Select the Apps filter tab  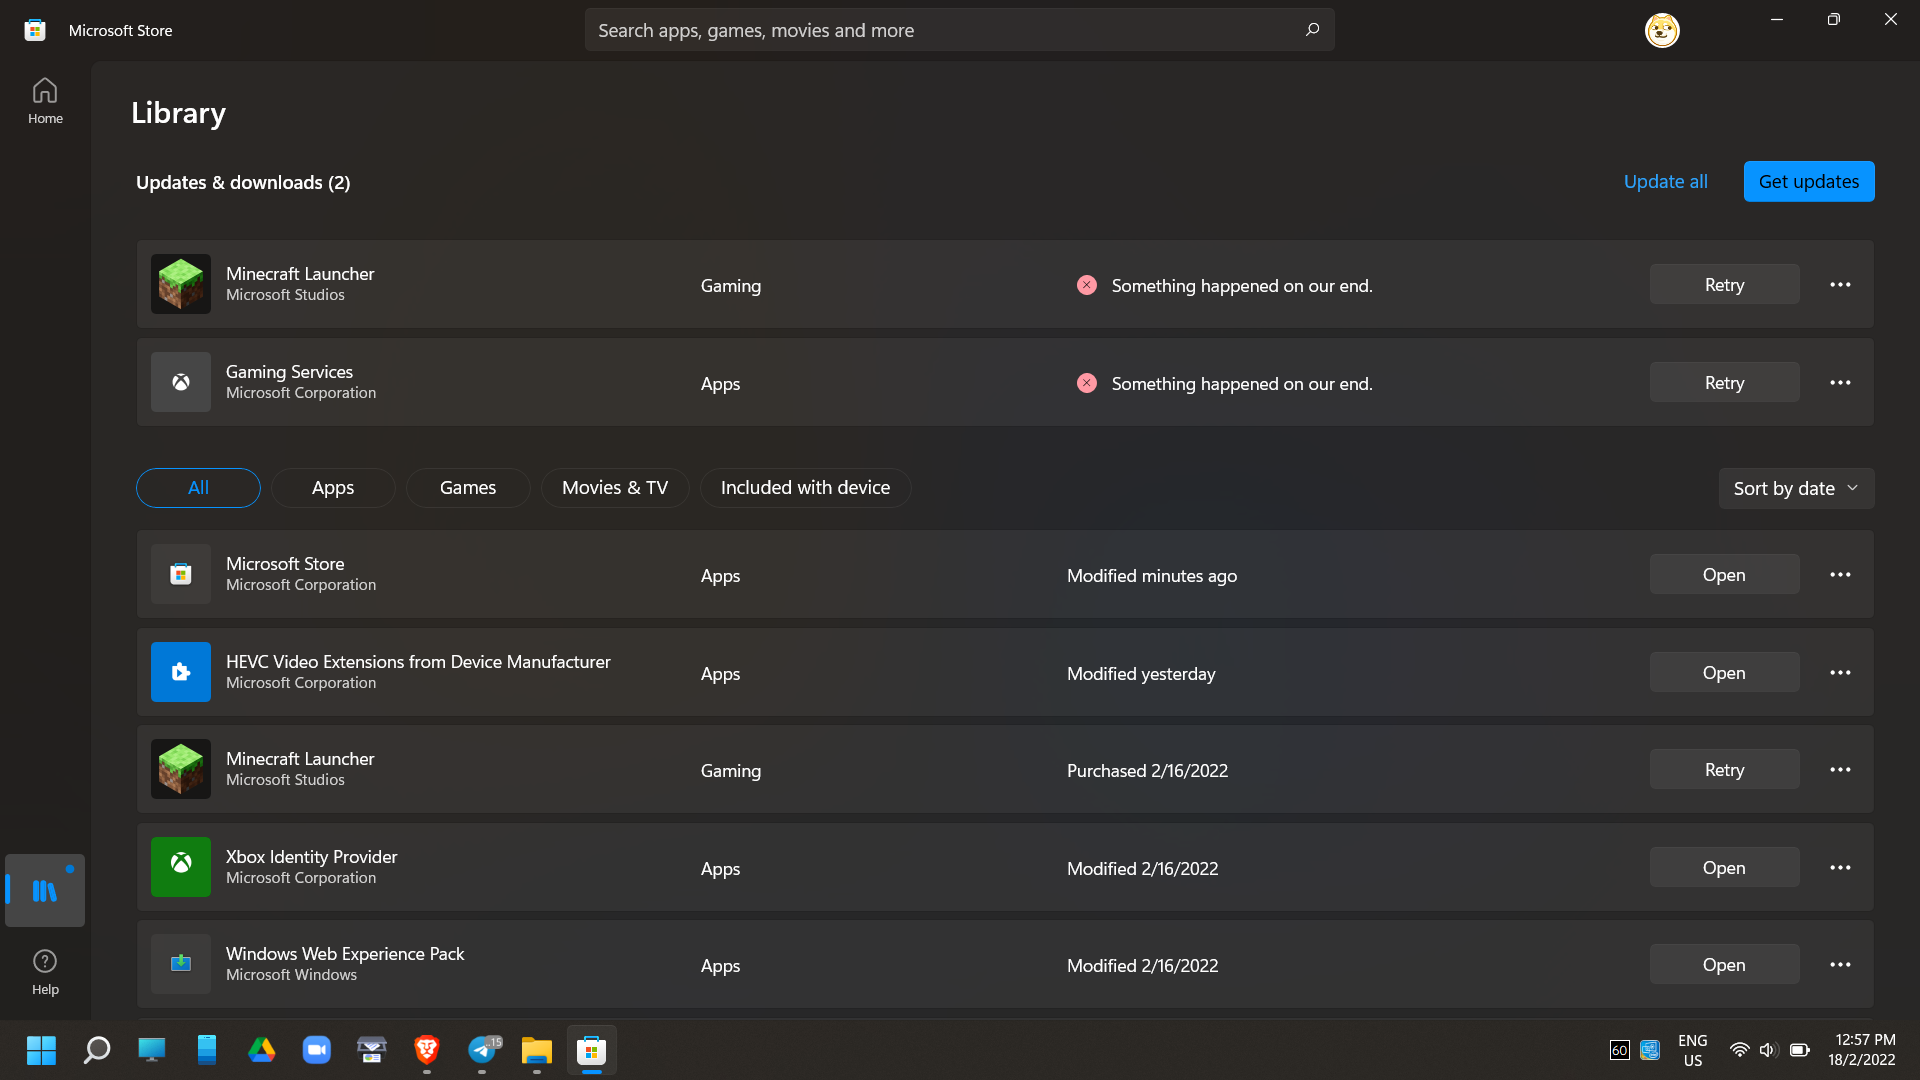tap(333, 488)
